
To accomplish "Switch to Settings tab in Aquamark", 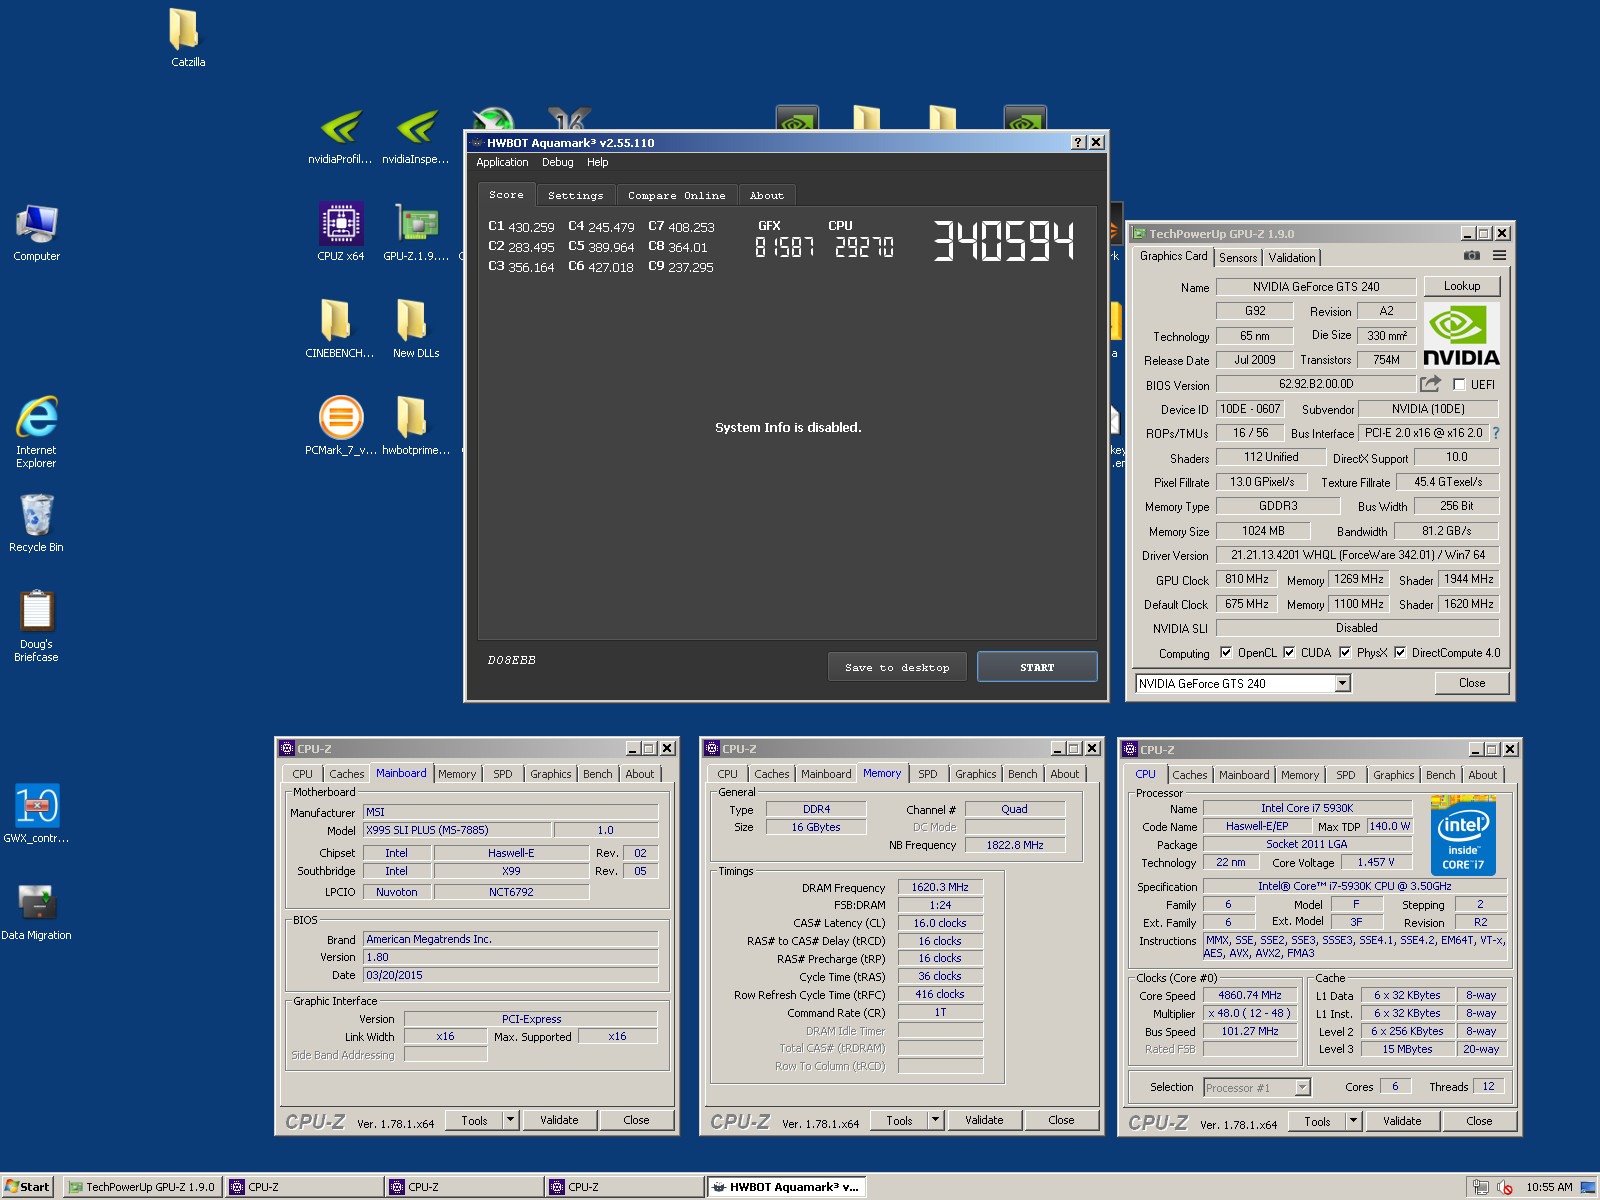I will coord(575,195).
